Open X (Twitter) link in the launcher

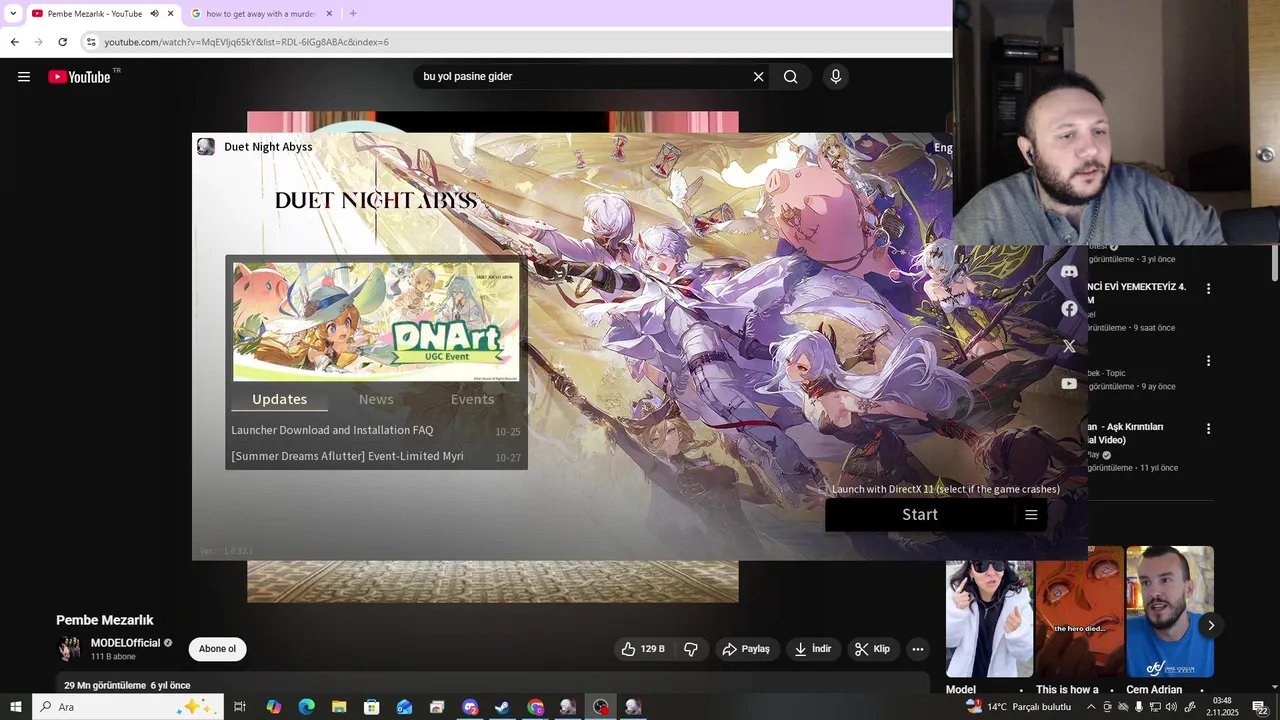1069,346
